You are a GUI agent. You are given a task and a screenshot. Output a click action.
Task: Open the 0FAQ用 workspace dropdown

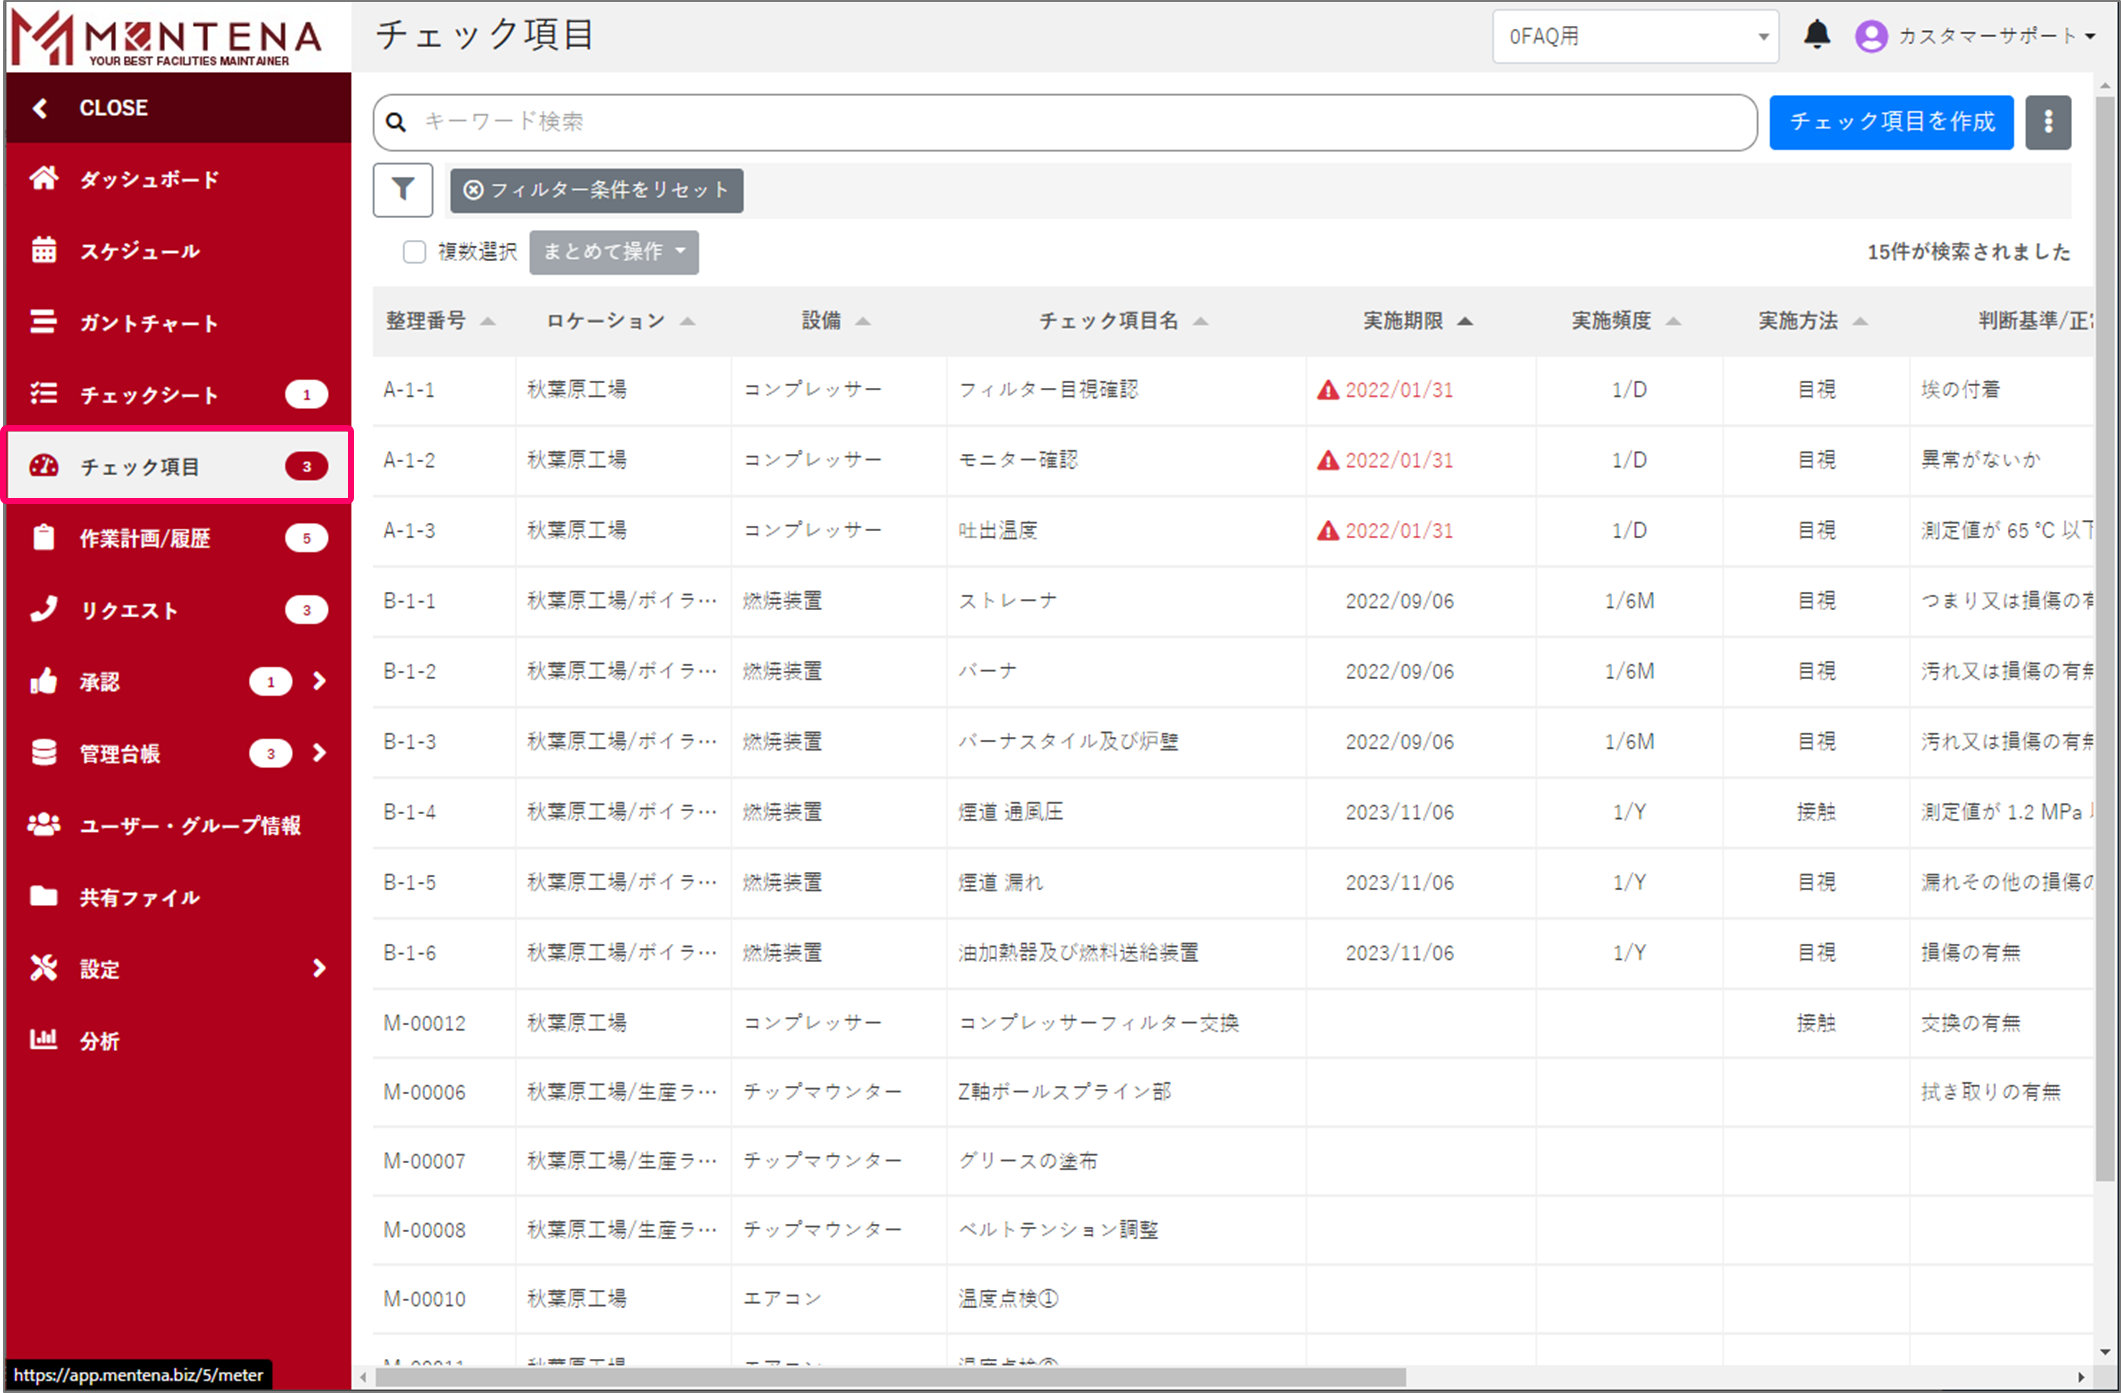click(1634, 36)
